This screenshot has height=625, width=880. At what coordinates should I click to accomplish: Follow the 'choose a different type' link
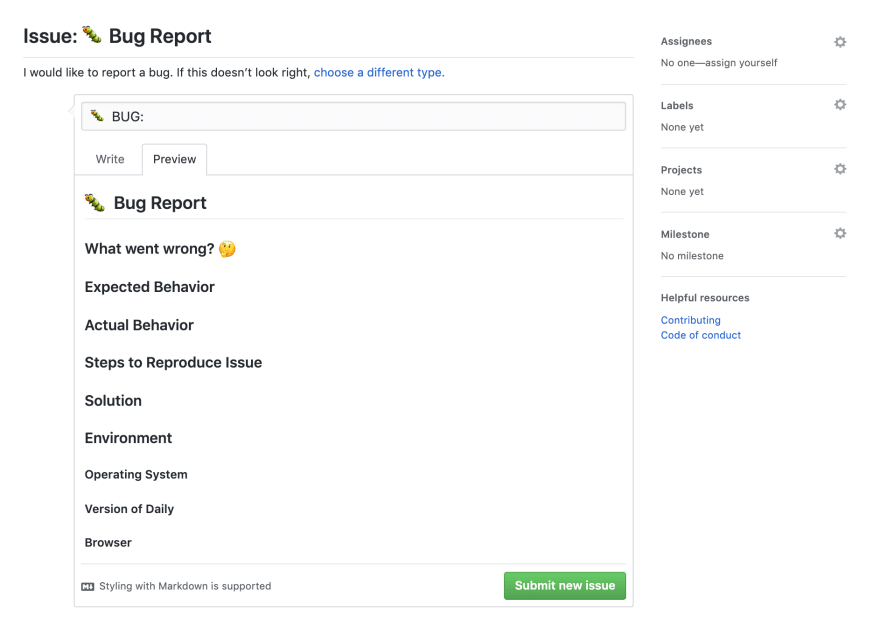(x=379, y=72)
